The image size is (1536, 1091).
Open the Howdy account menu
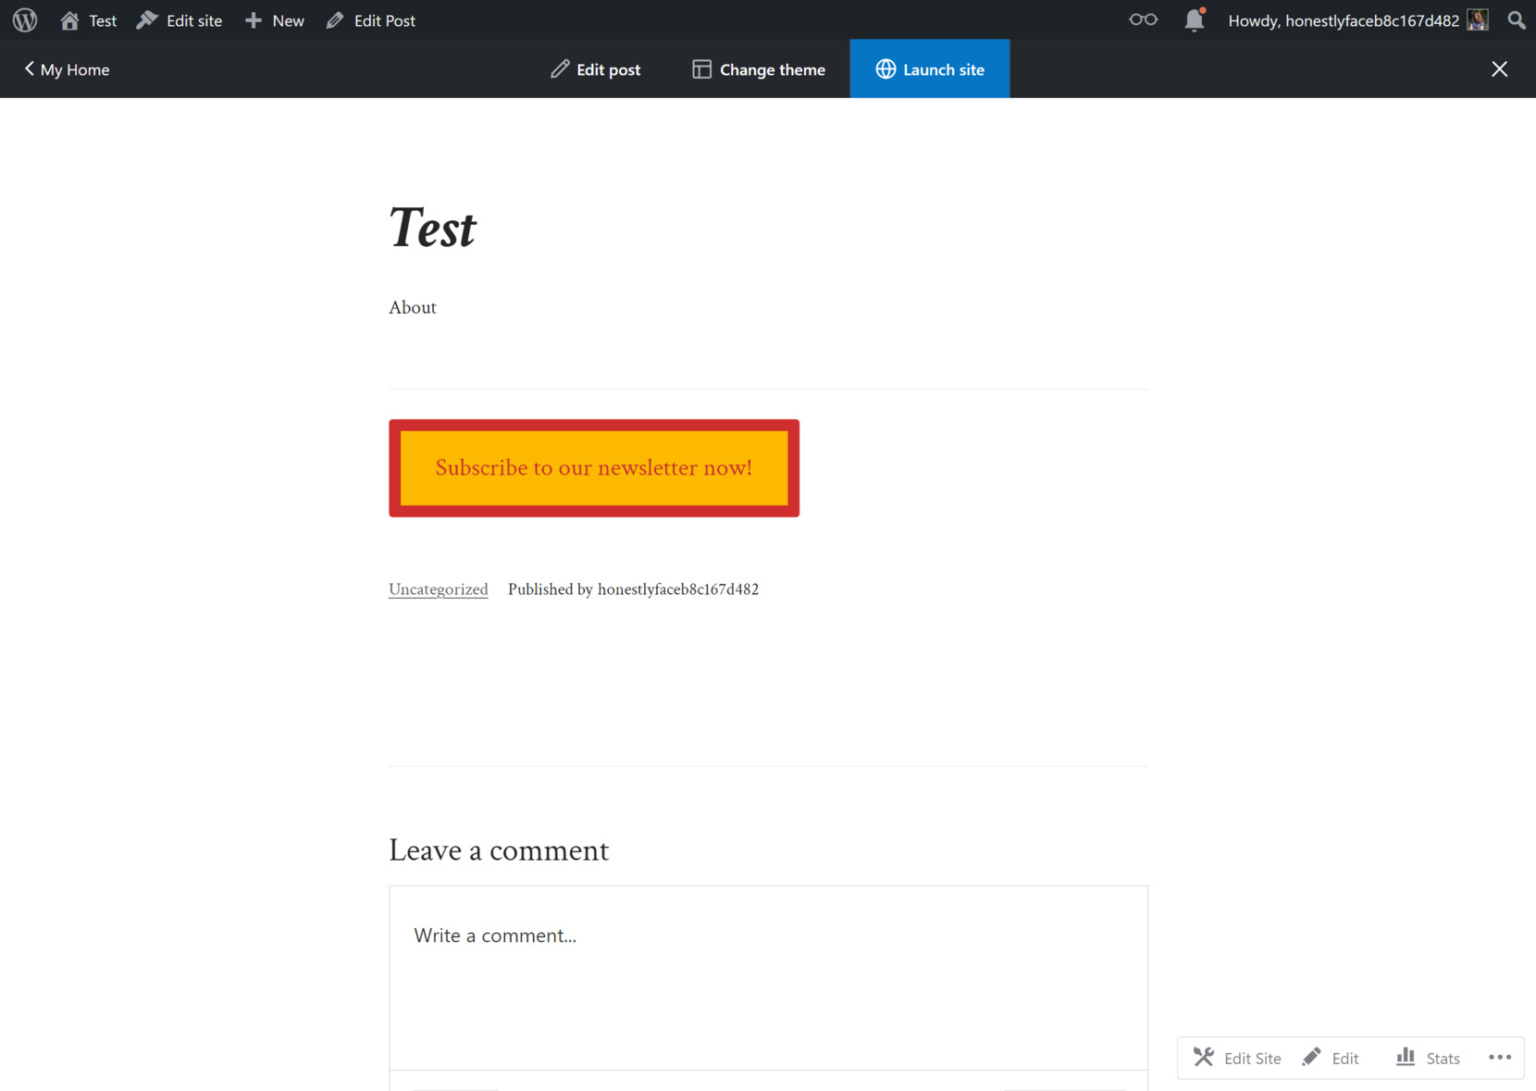[x=1342, y=20]
